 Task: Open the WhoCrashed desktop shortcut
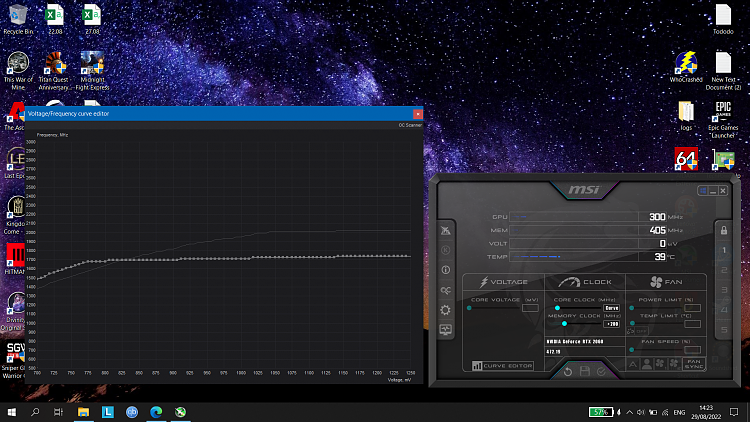pos(686,67)
